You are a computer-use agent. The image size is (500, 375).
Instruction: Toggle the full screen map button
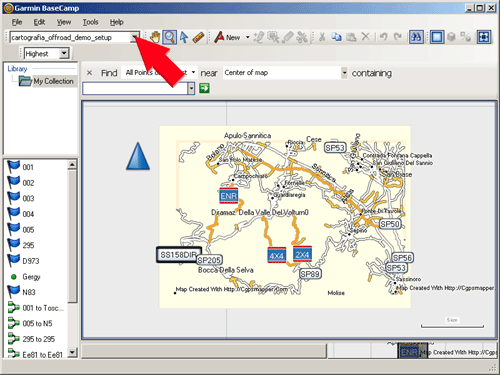(x=484, y=37)
